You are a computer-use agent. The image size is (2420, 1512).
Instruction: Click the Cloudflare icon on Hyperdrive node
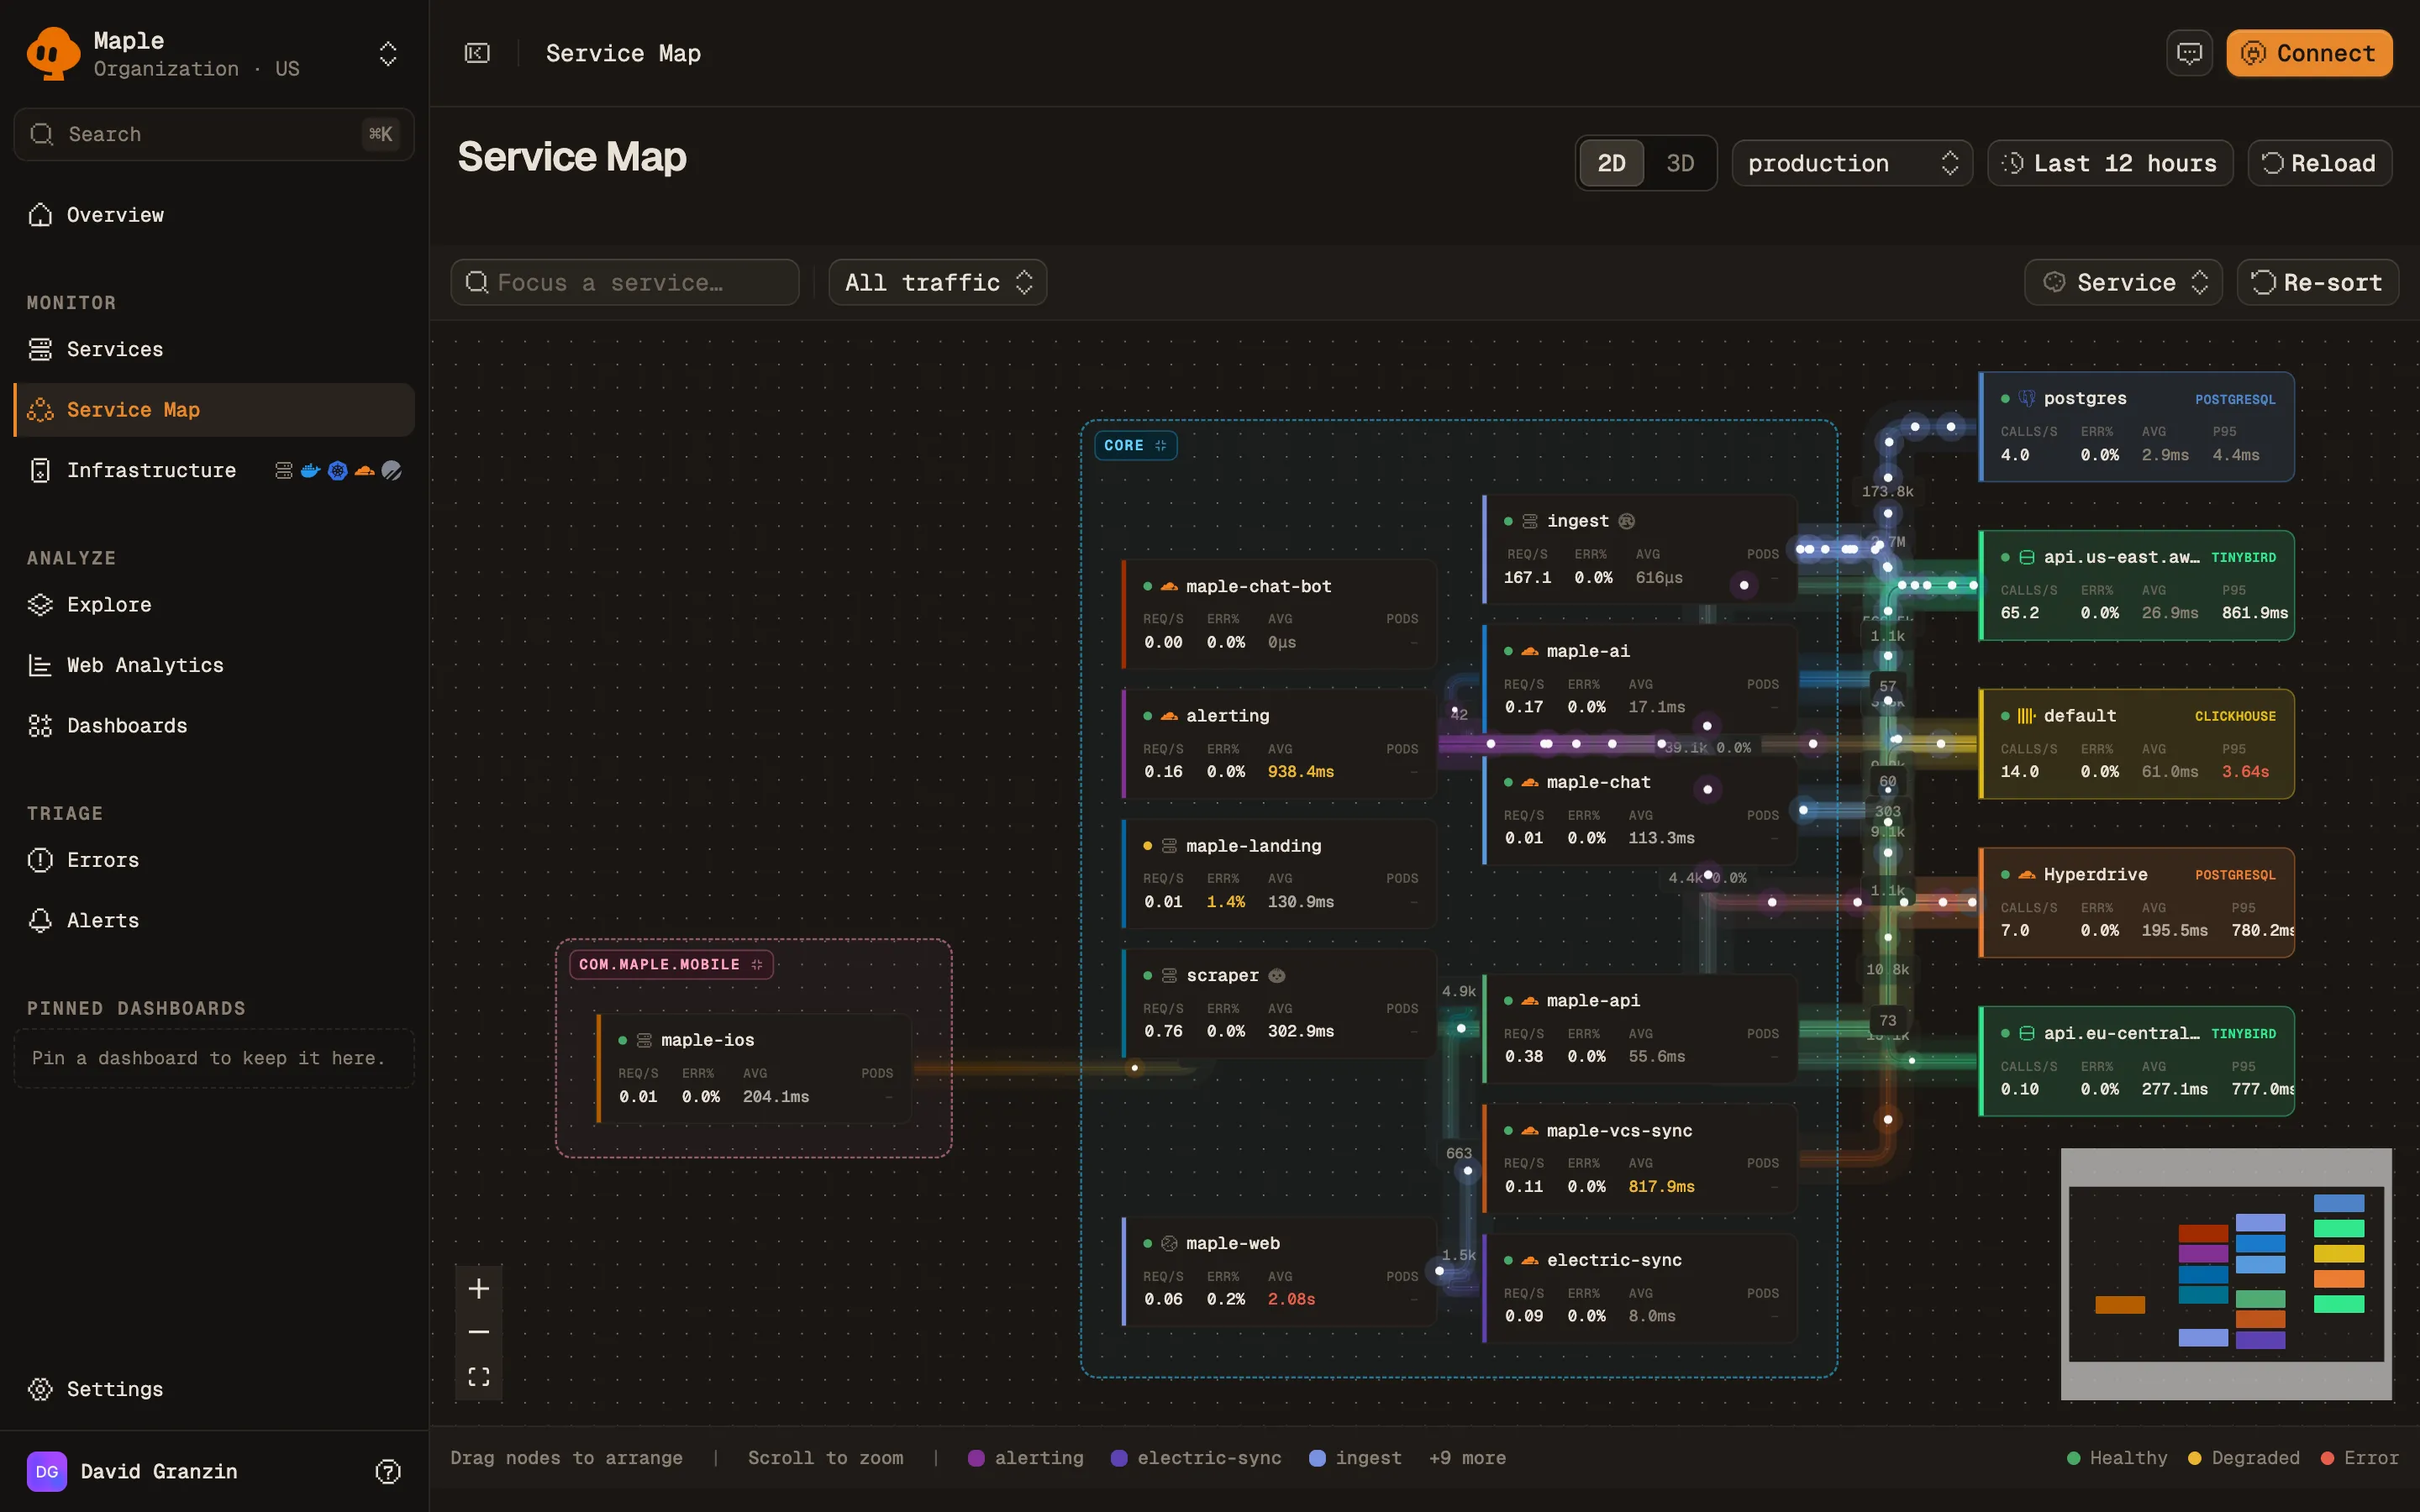[x=2027, y=875]
